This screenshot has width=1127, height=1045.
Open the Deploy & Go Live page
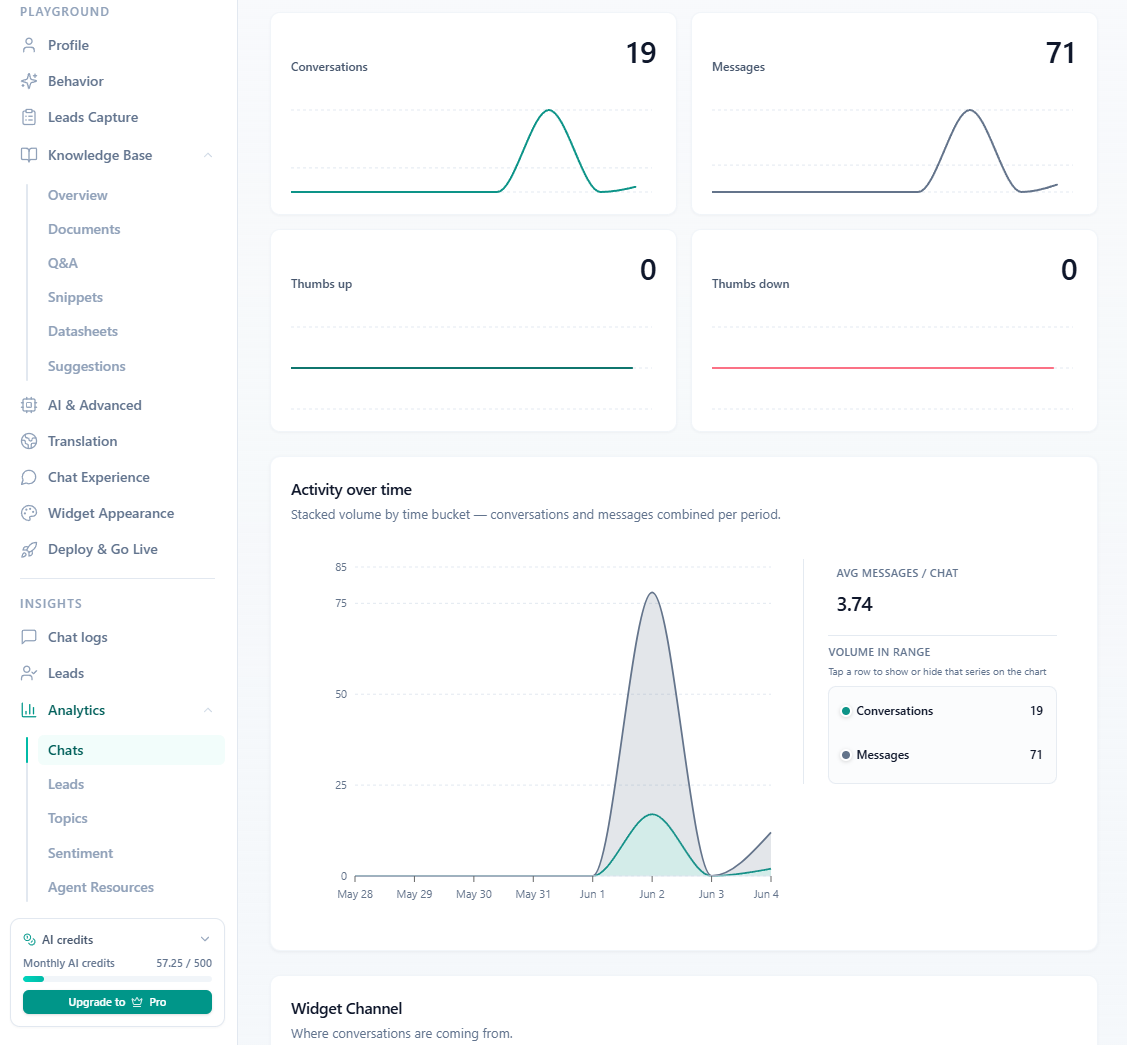[103, 550]
